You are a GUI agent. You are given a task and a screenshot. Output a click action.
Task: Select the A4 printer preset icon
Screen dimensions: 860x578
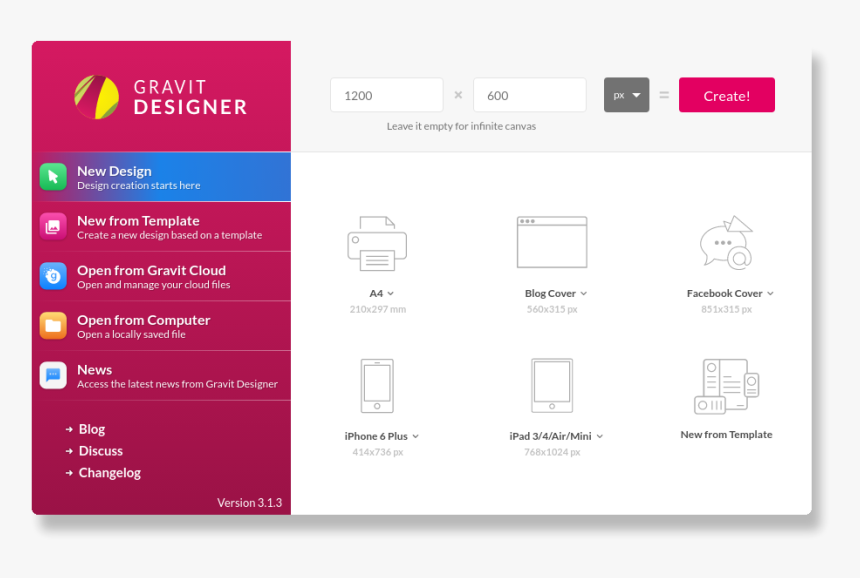(x=377, y=243)
